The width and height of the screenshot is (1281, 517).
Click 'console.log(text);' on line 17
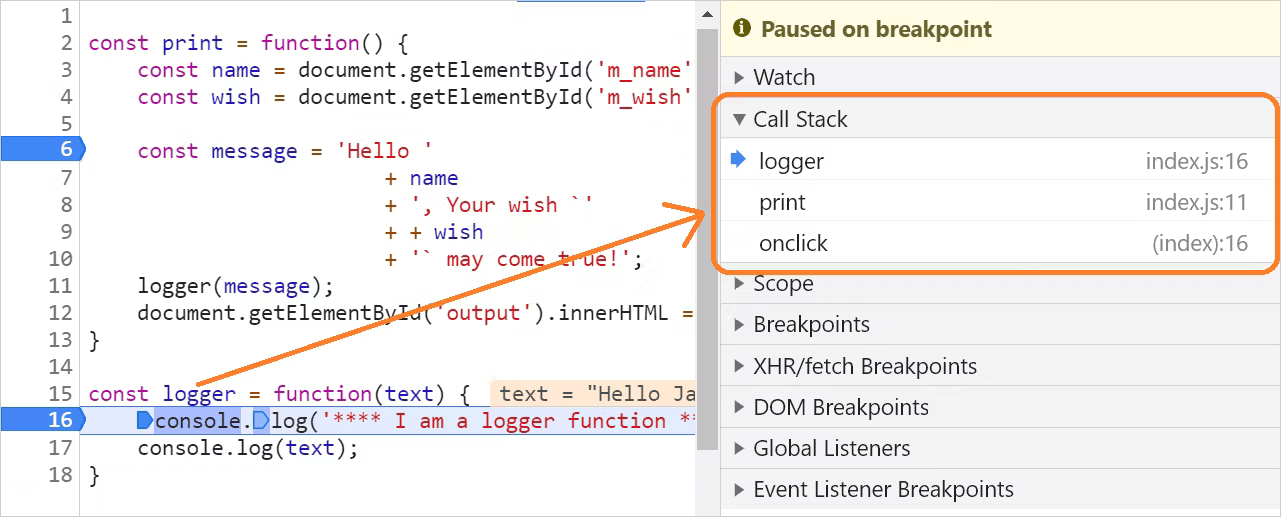[247, 448]
